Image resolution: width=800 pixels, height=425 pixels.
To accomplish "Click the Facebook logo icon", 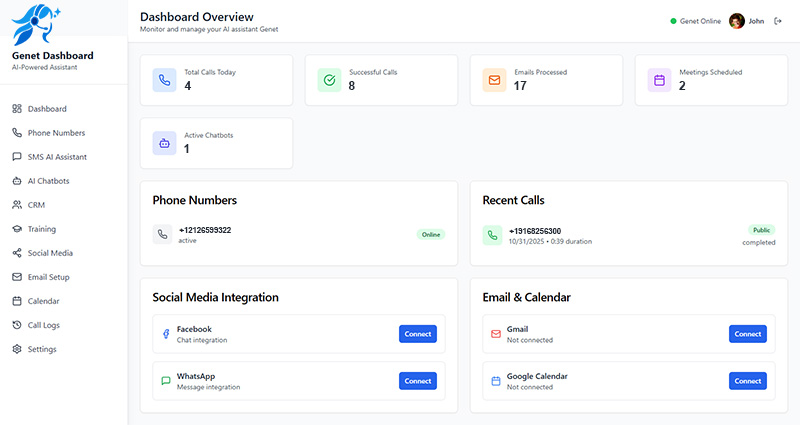I will click(166, 334).
